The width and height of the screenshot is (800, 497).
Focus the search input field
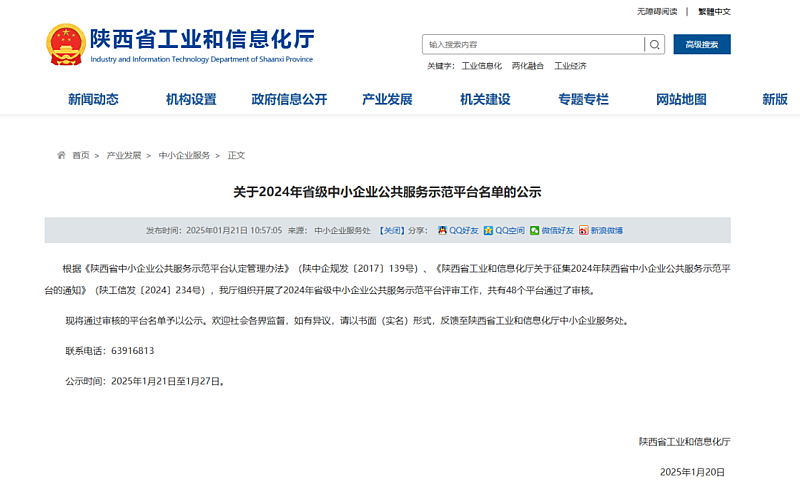pos(532,45)
